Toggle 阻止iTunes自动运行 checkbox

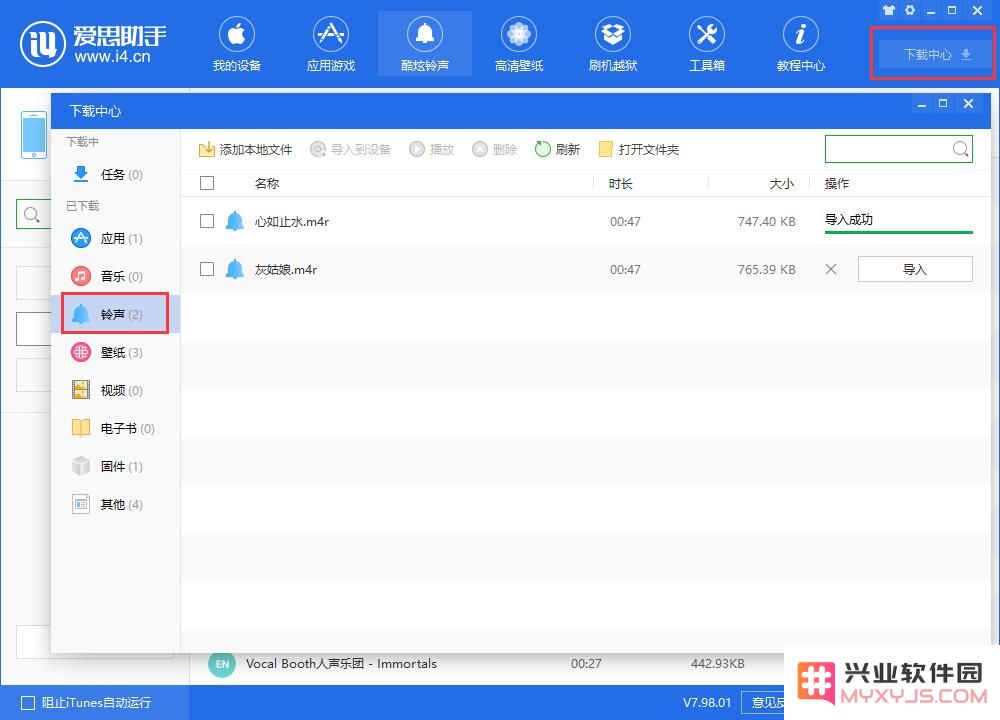pyautogui.click(x=27, y=703)
